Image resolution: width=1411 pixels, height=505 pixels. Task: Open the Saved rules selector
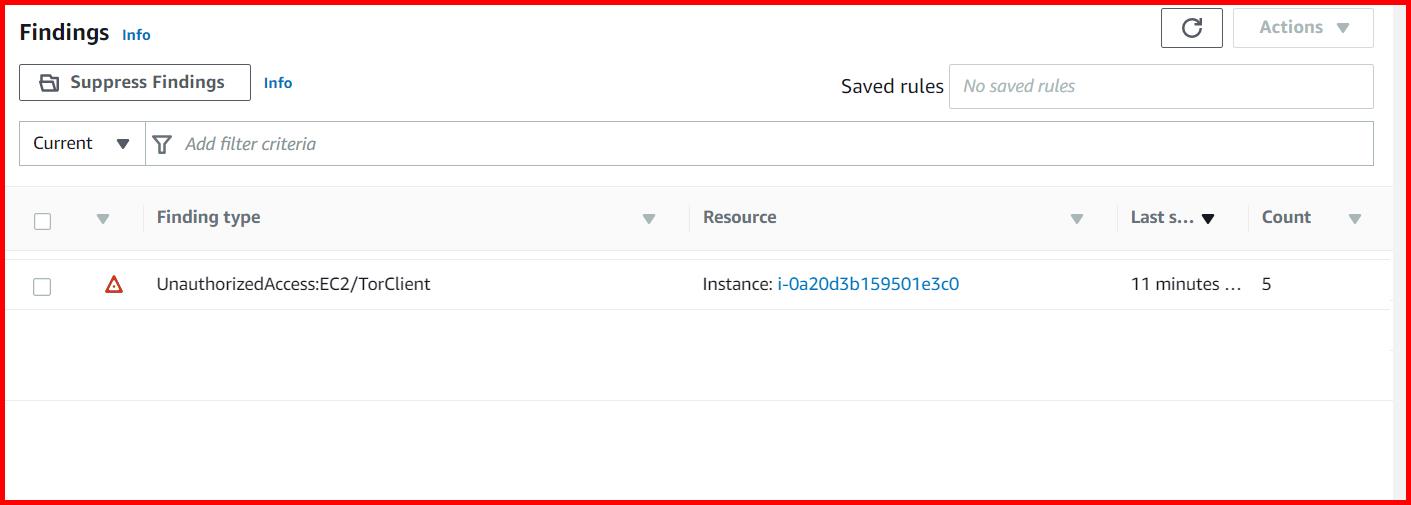(x=1160, y=86)
